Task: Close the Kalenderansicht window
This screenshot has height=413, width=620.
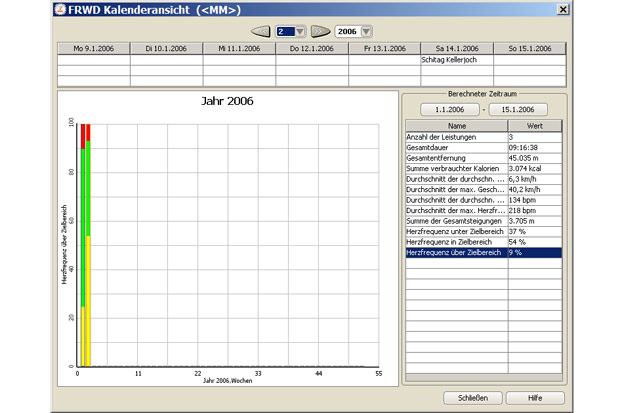Action: pos(563,8)
